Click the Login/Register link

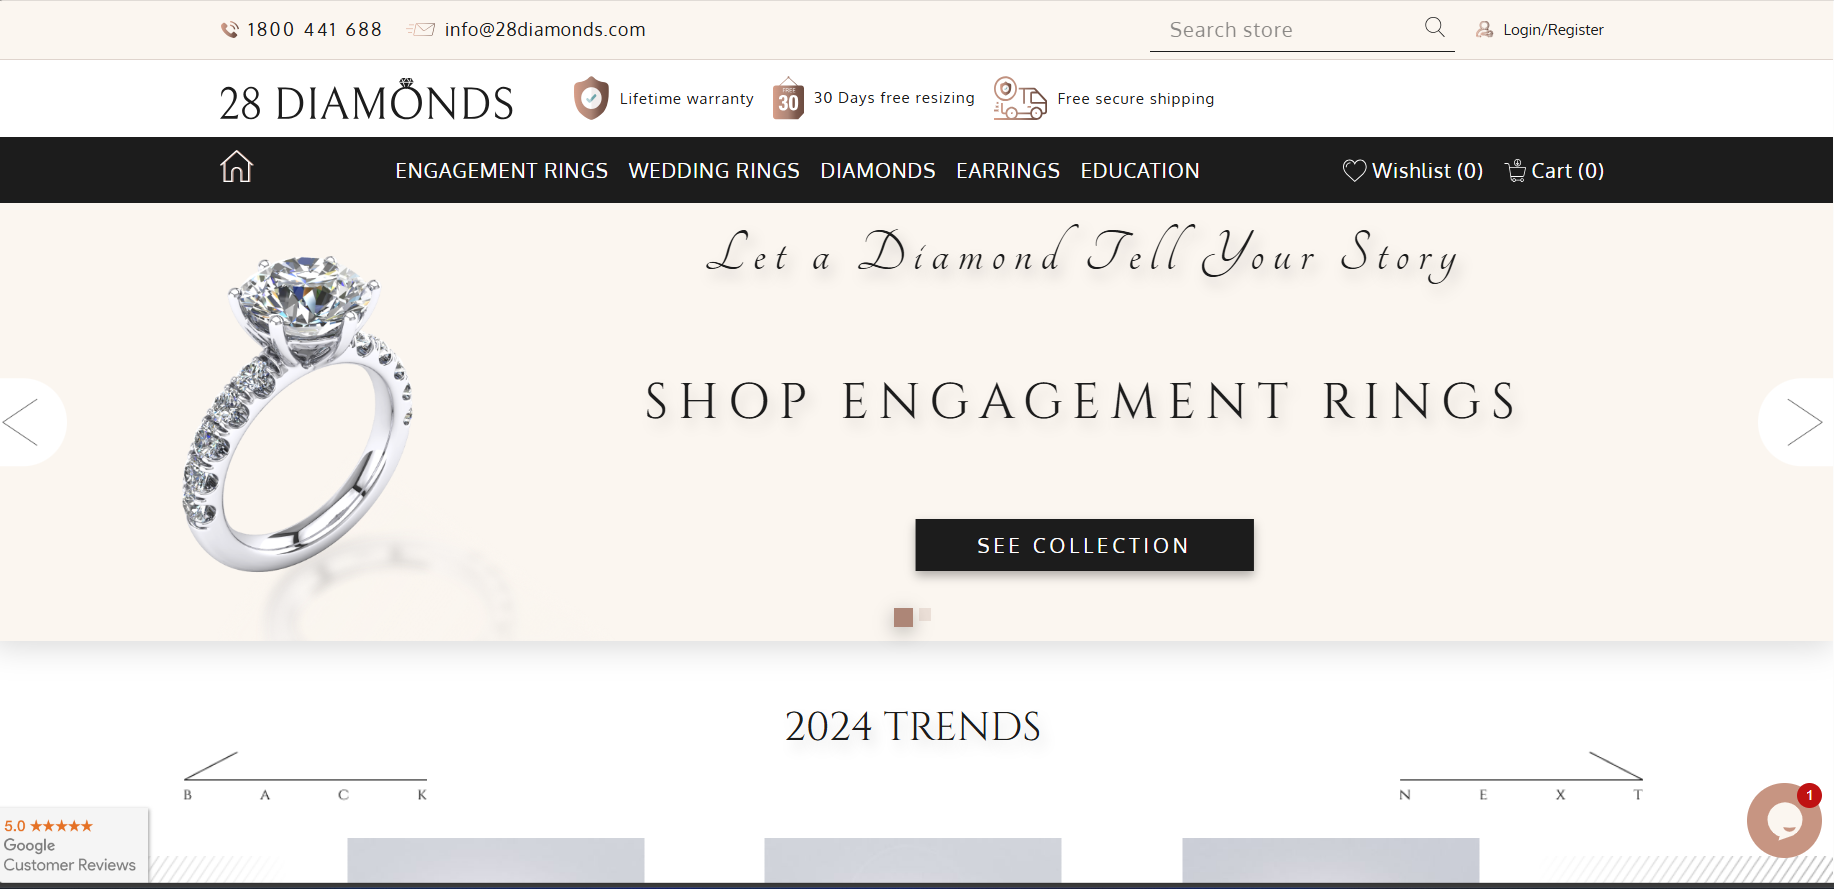pyautogui.click(x=1553, y=30)
